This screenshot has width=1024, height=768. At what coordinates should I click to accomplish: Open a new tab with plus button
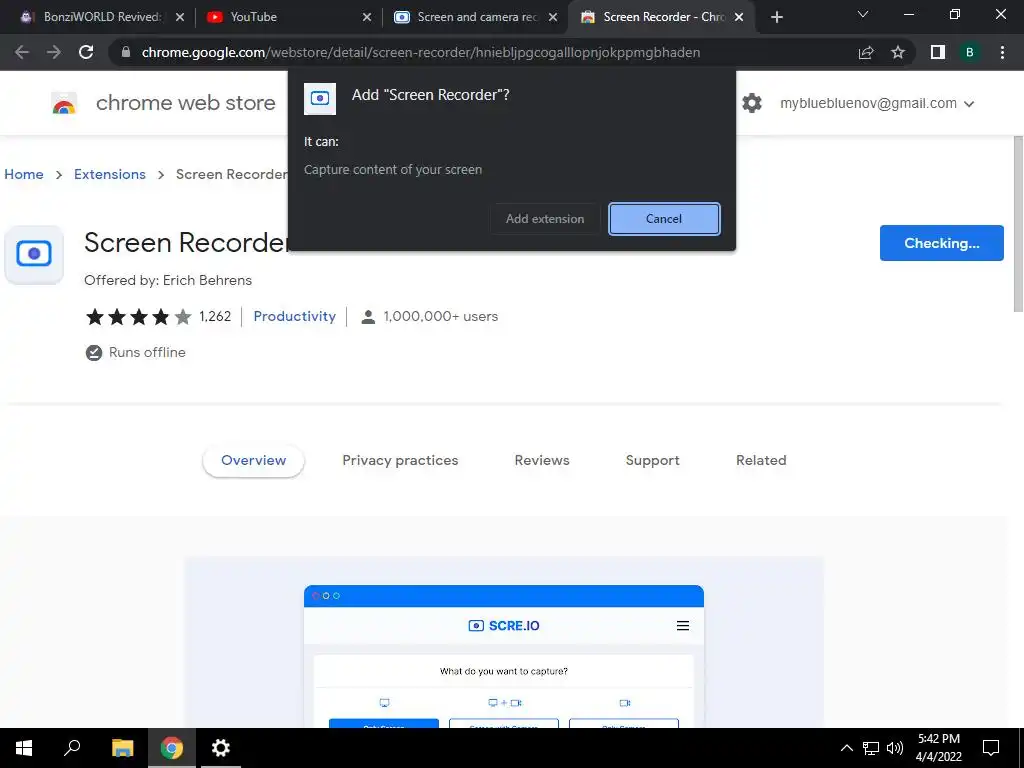(776, 17)
